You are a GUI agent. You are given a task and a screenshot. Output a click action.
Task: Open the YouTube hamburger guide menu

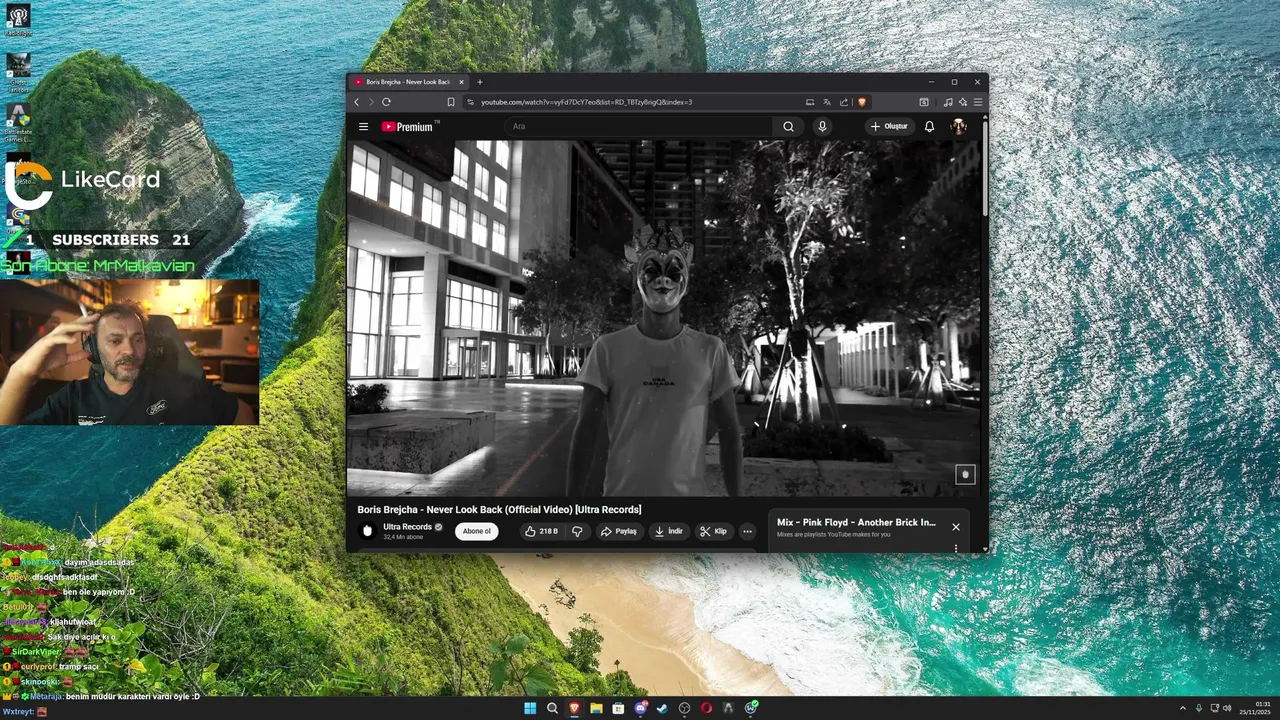click(x=364, y=127)
